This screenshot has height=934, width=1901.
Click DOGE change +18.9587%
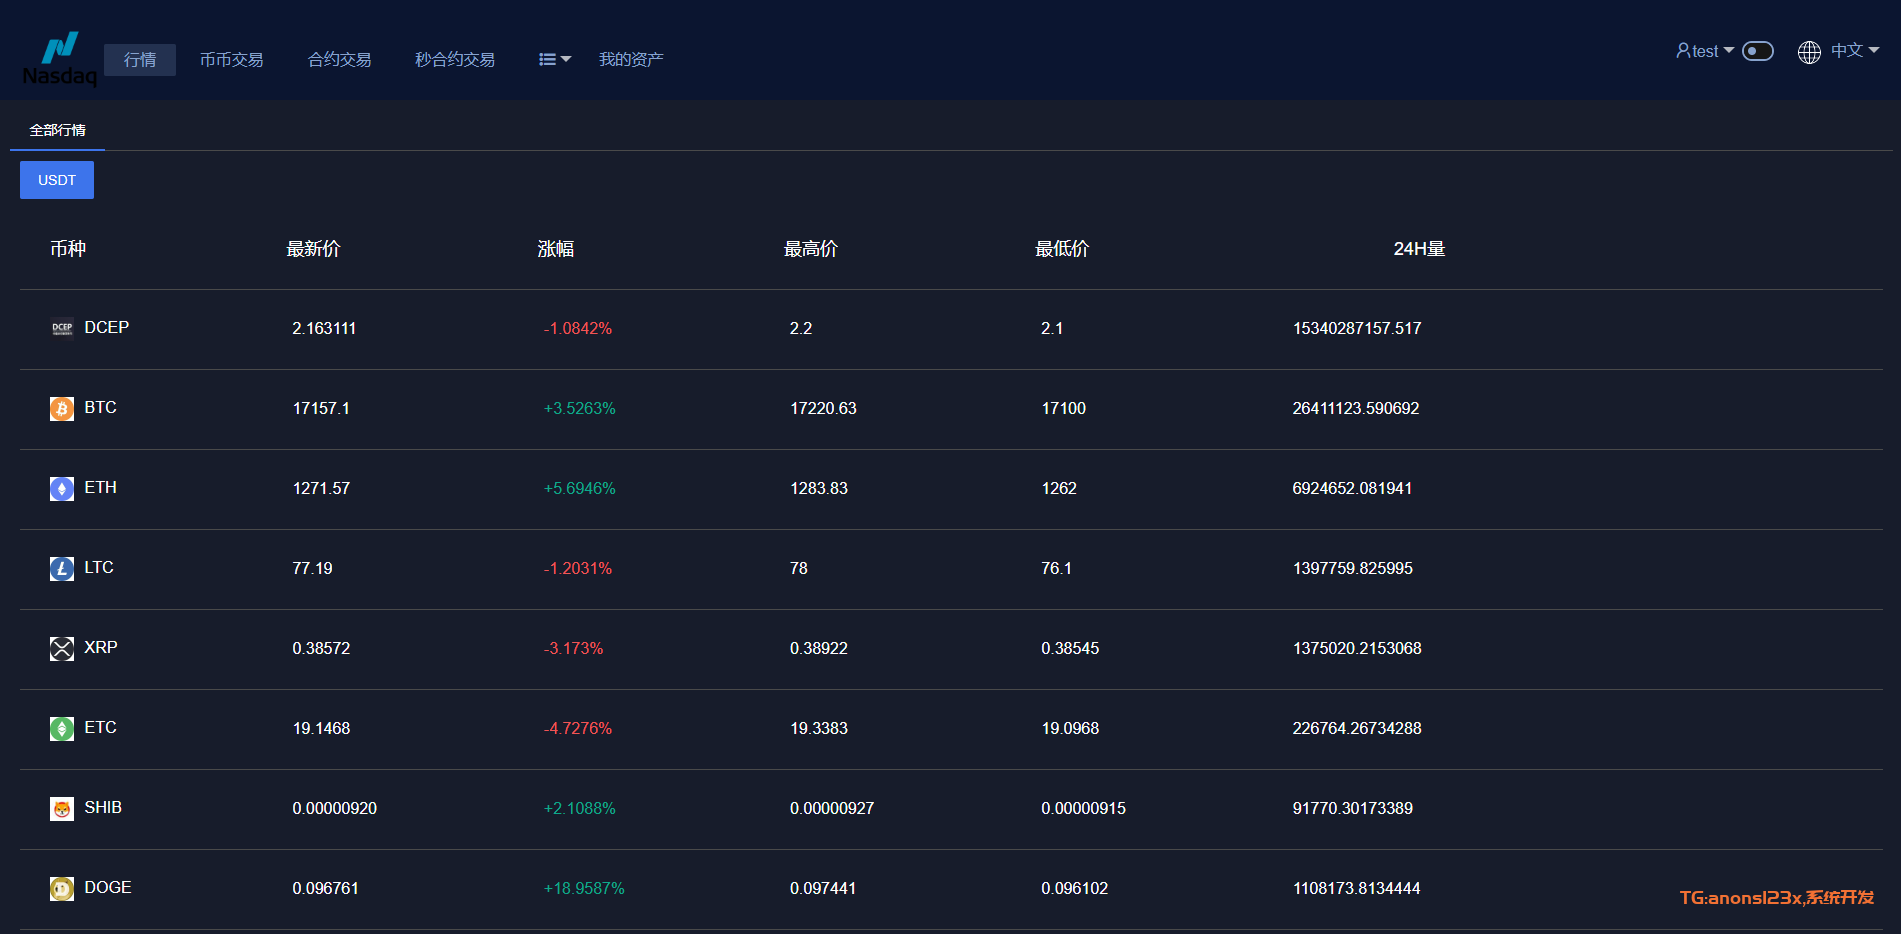tap(584, 888)
